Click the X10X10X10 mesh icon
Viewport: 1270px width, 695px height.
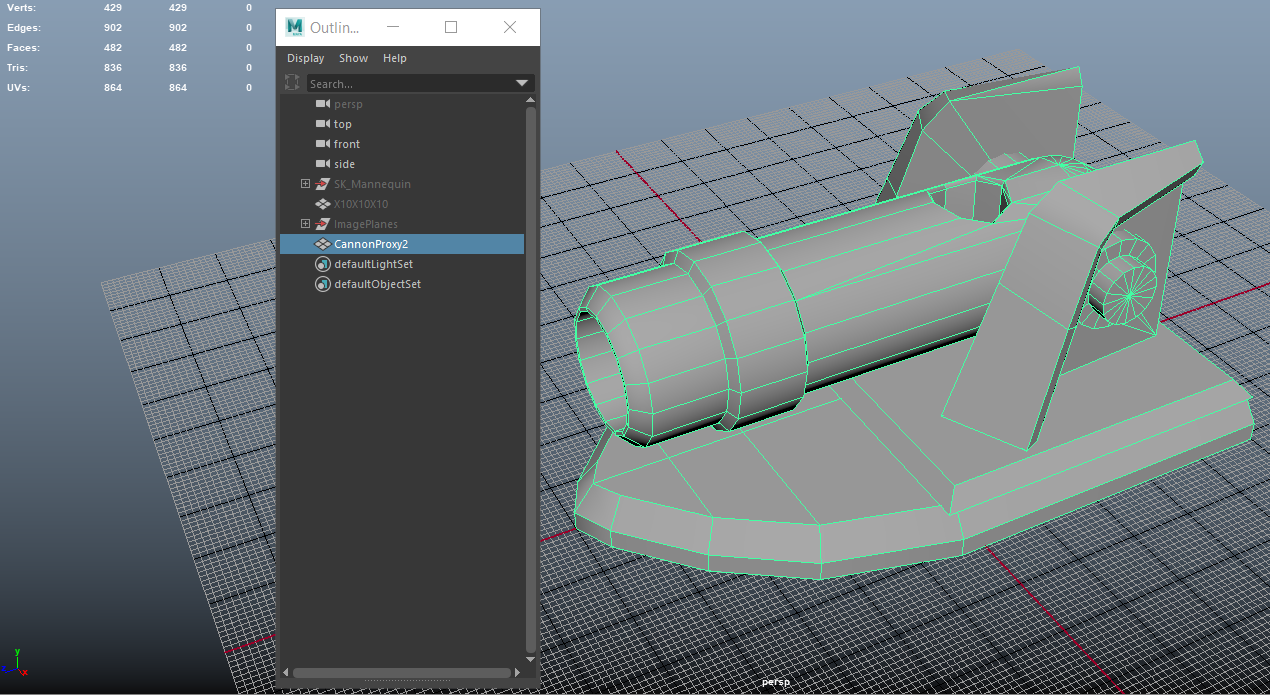point(322,204)
